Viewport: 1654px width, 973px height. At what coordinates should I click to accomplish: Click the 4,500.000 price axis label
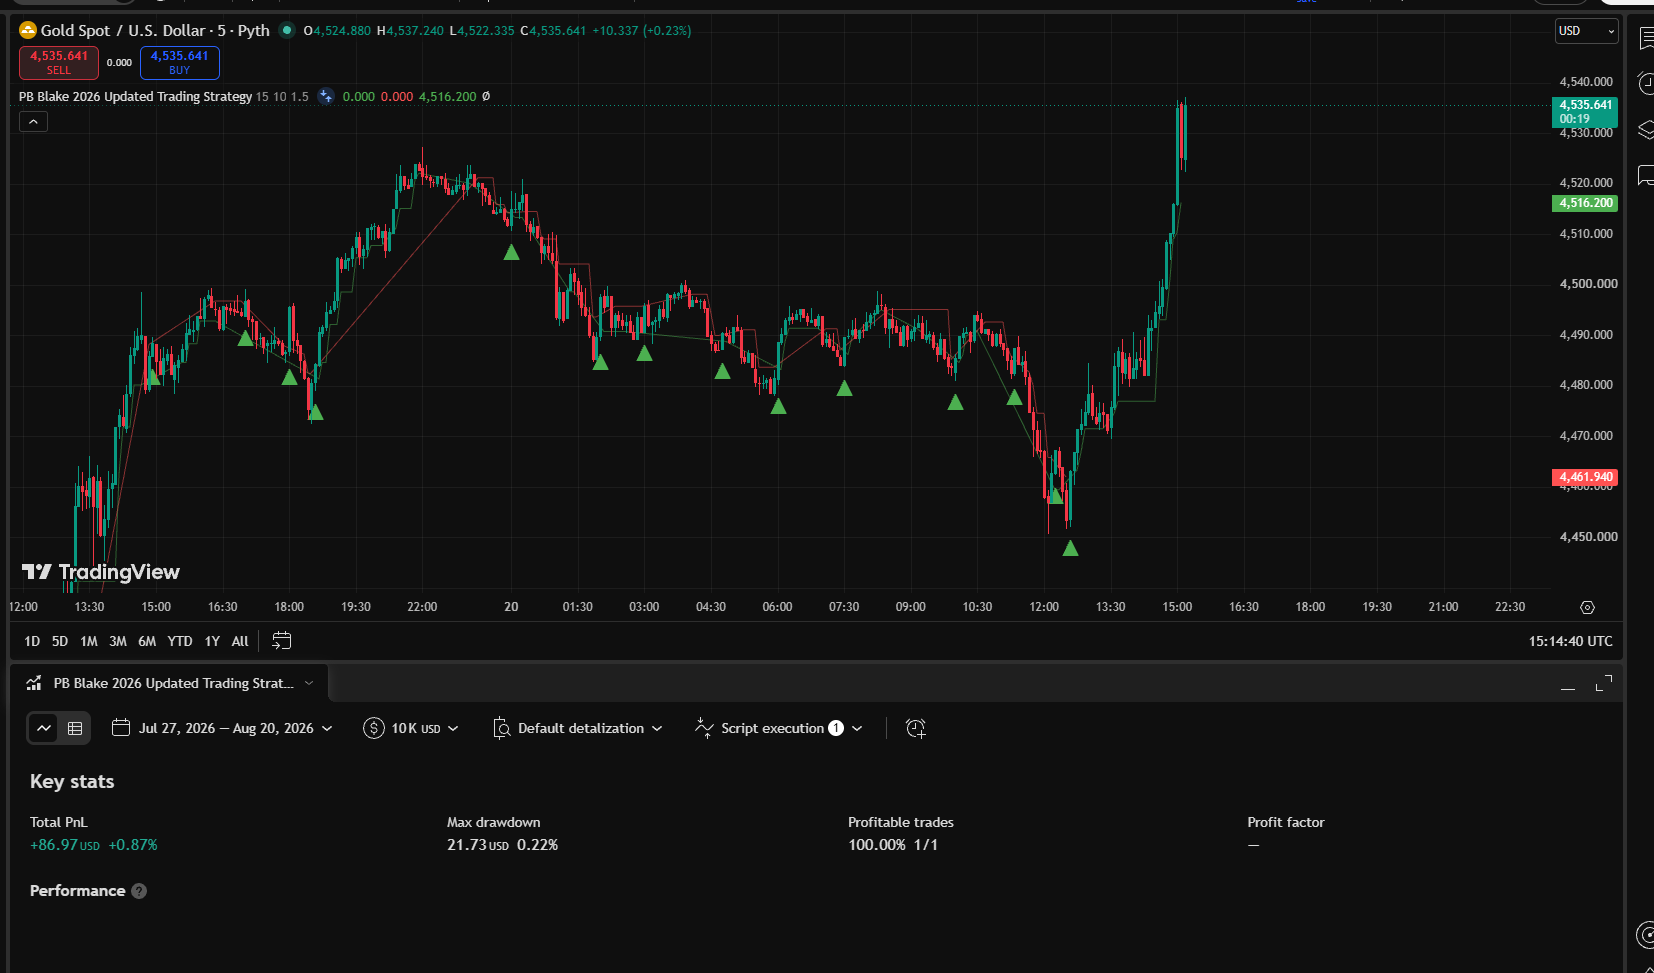1588,284
